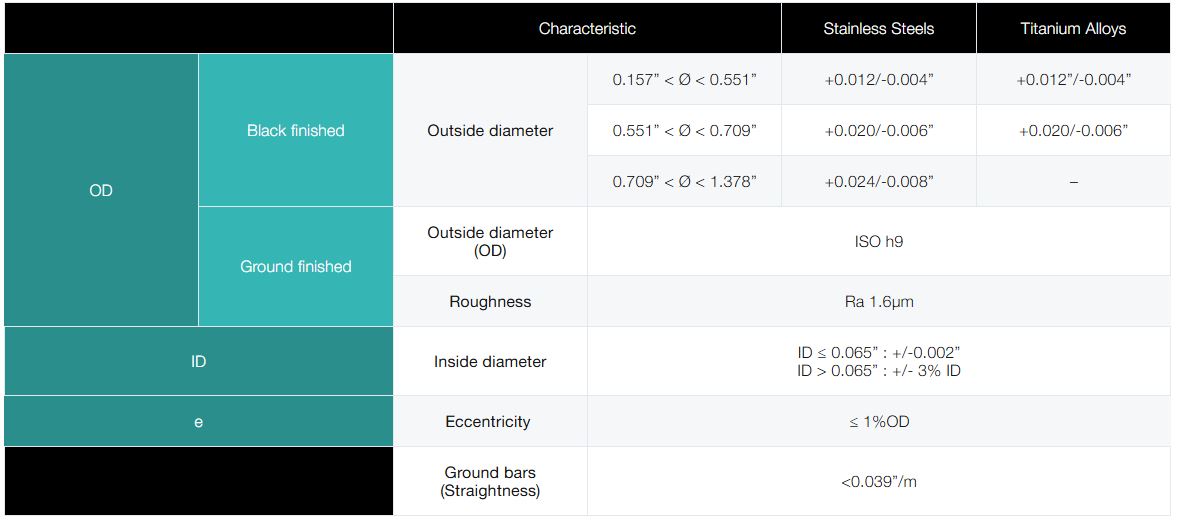Select the Stainless Steels column header
This screenshot has height=523, width=1178.
878,28
